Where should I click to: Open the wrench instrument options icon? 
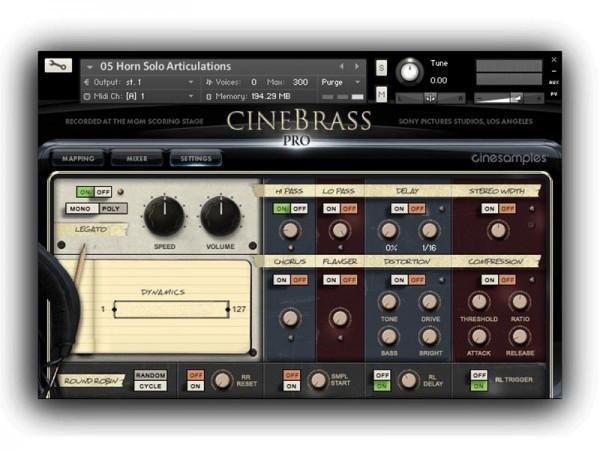(58, 65)
